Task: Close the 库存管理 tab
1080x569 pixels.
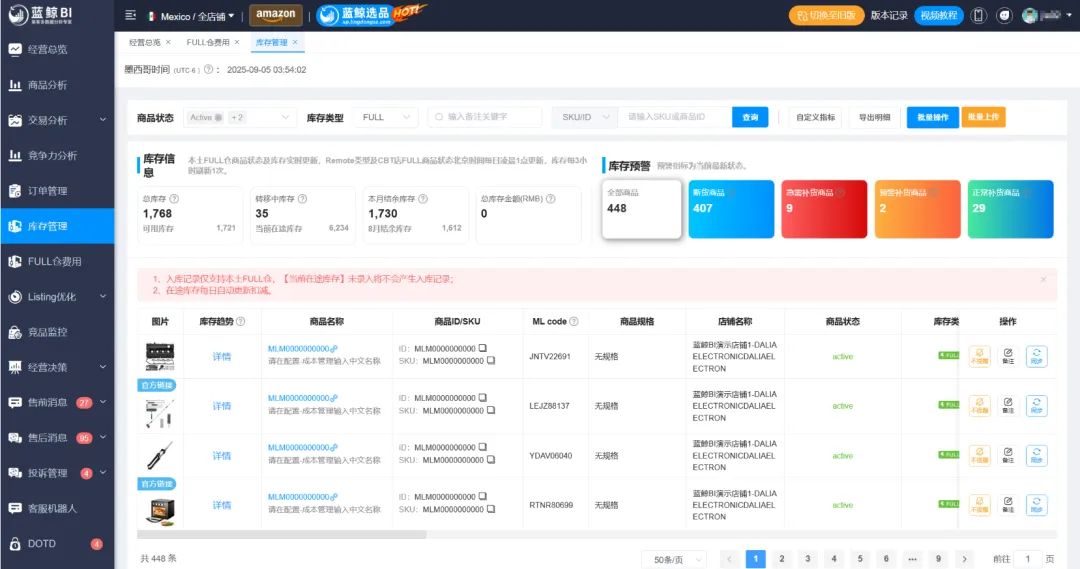Action: pyautogui.click(x=295, y=42)
